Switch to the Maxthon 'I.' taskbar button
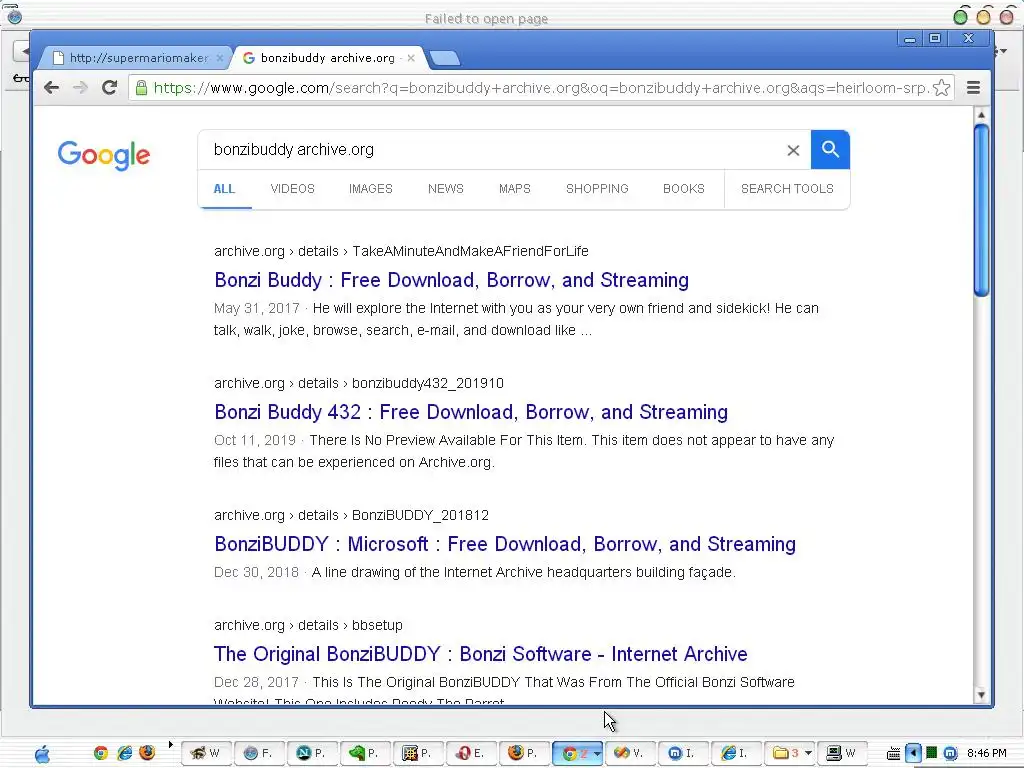 (682, 753)
